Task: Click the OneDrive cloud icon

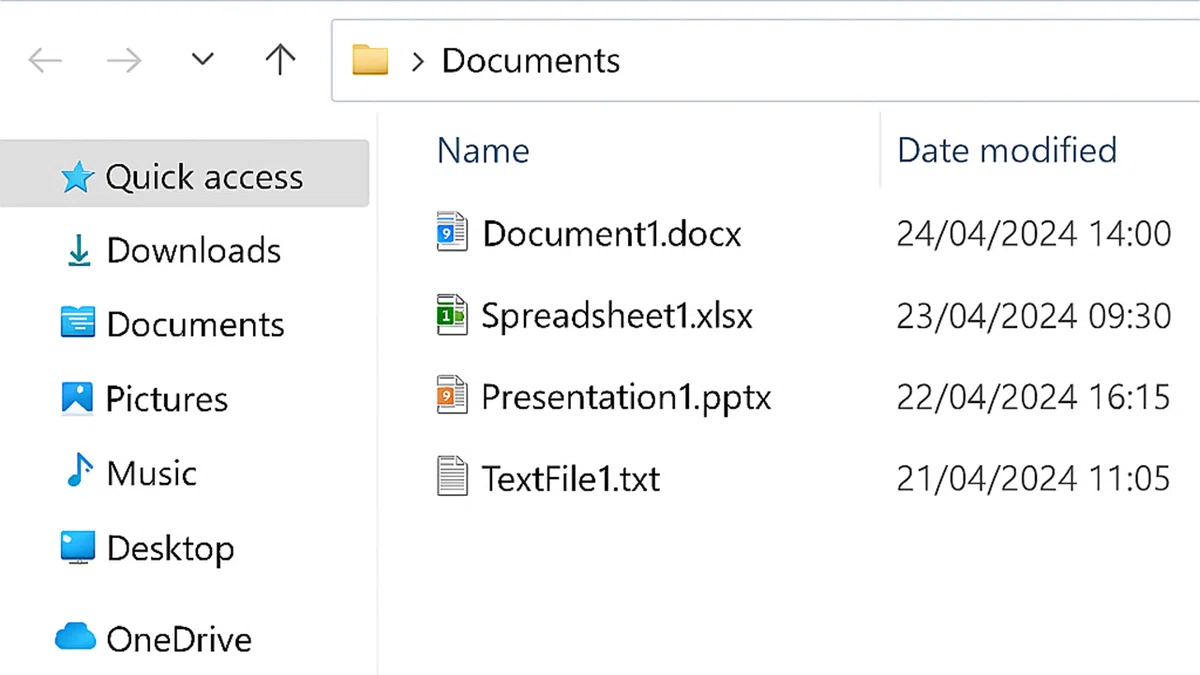Action: (76, 637)
